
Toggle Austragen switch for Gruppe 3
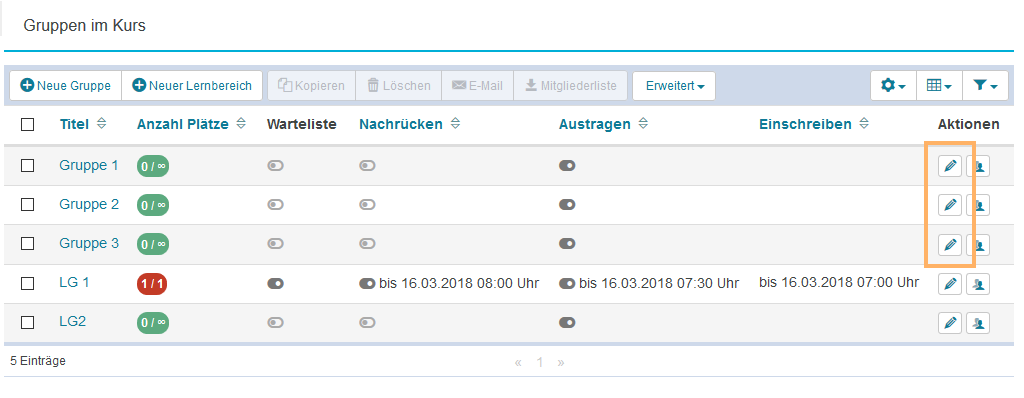pyautogui.click(x=567, y=244)
